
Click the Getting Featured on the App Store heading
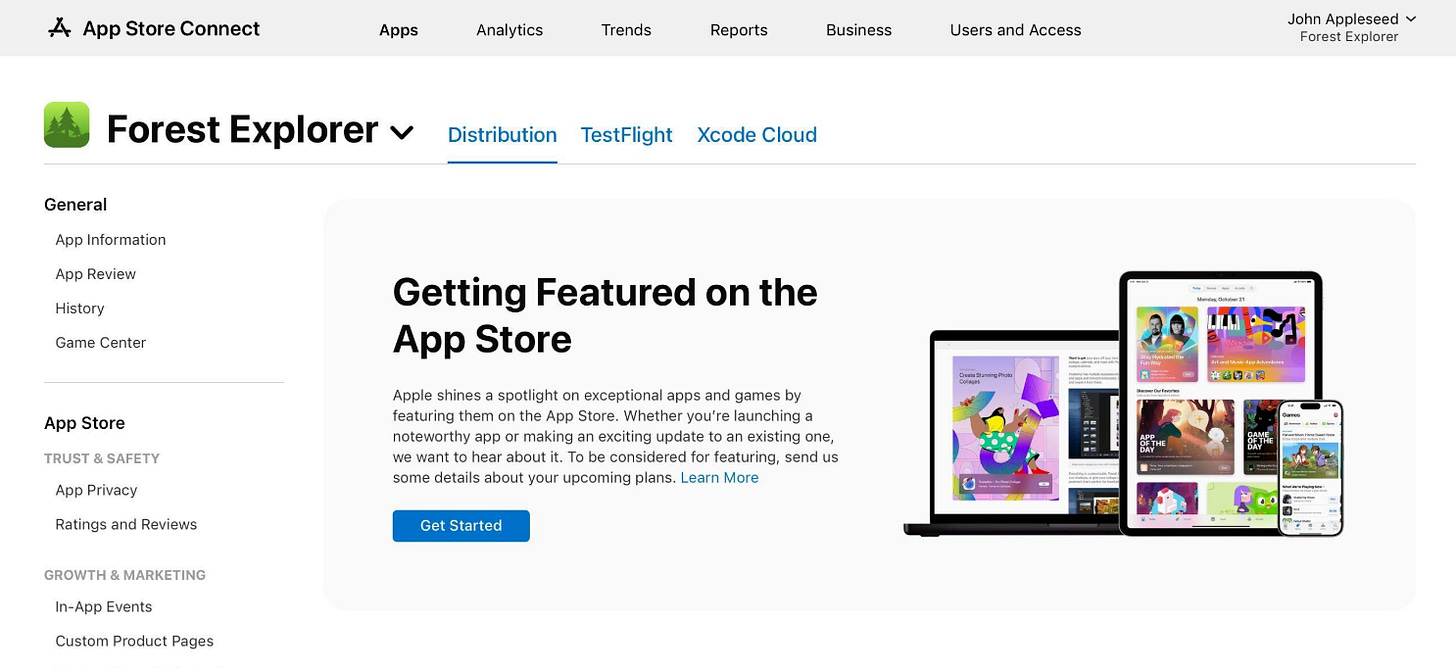coord(605,315)
